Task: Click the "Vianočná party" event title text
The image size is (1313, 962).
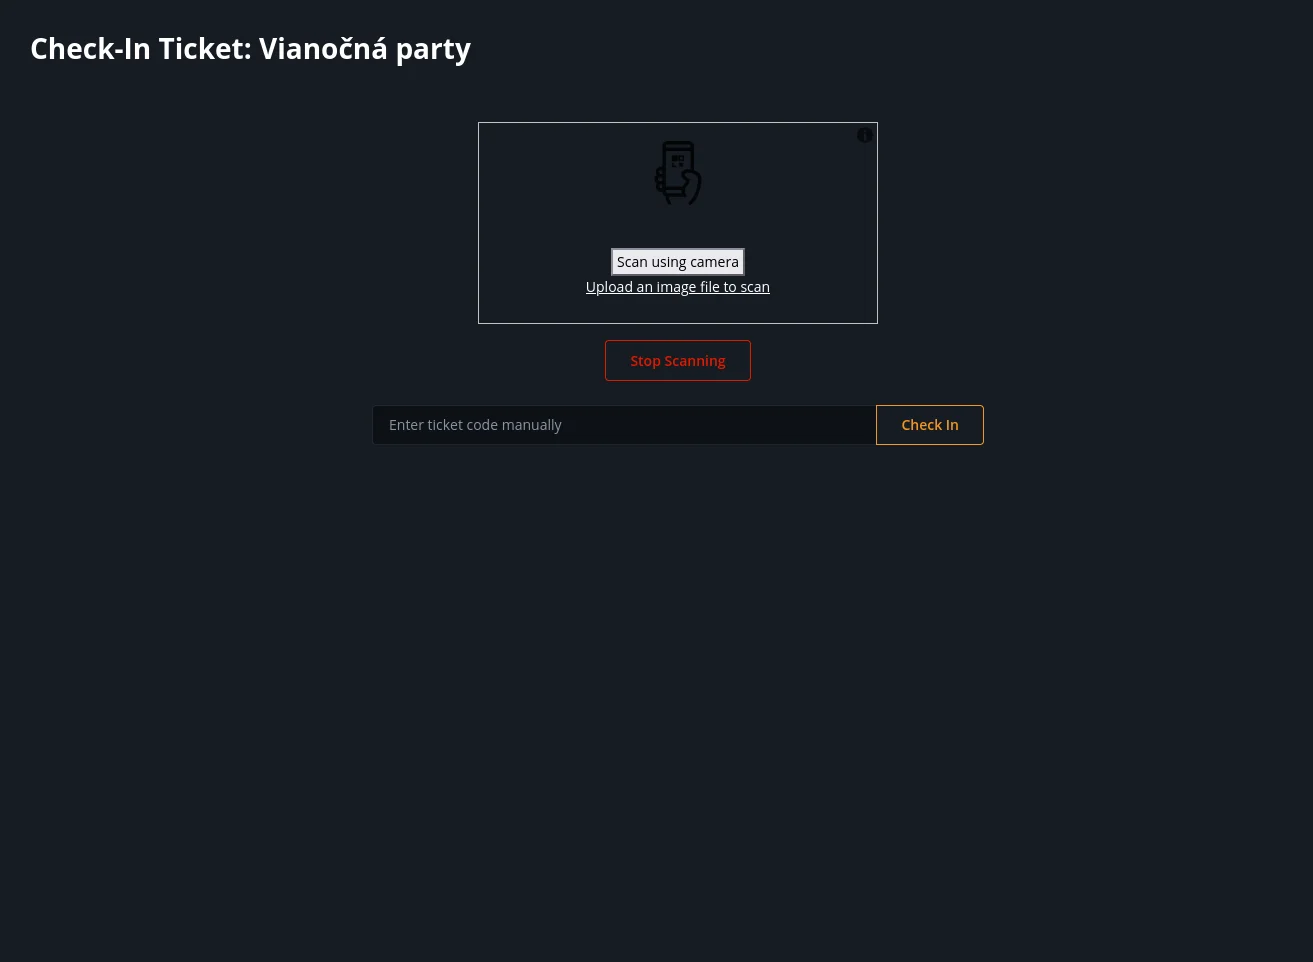Action: 365,49
